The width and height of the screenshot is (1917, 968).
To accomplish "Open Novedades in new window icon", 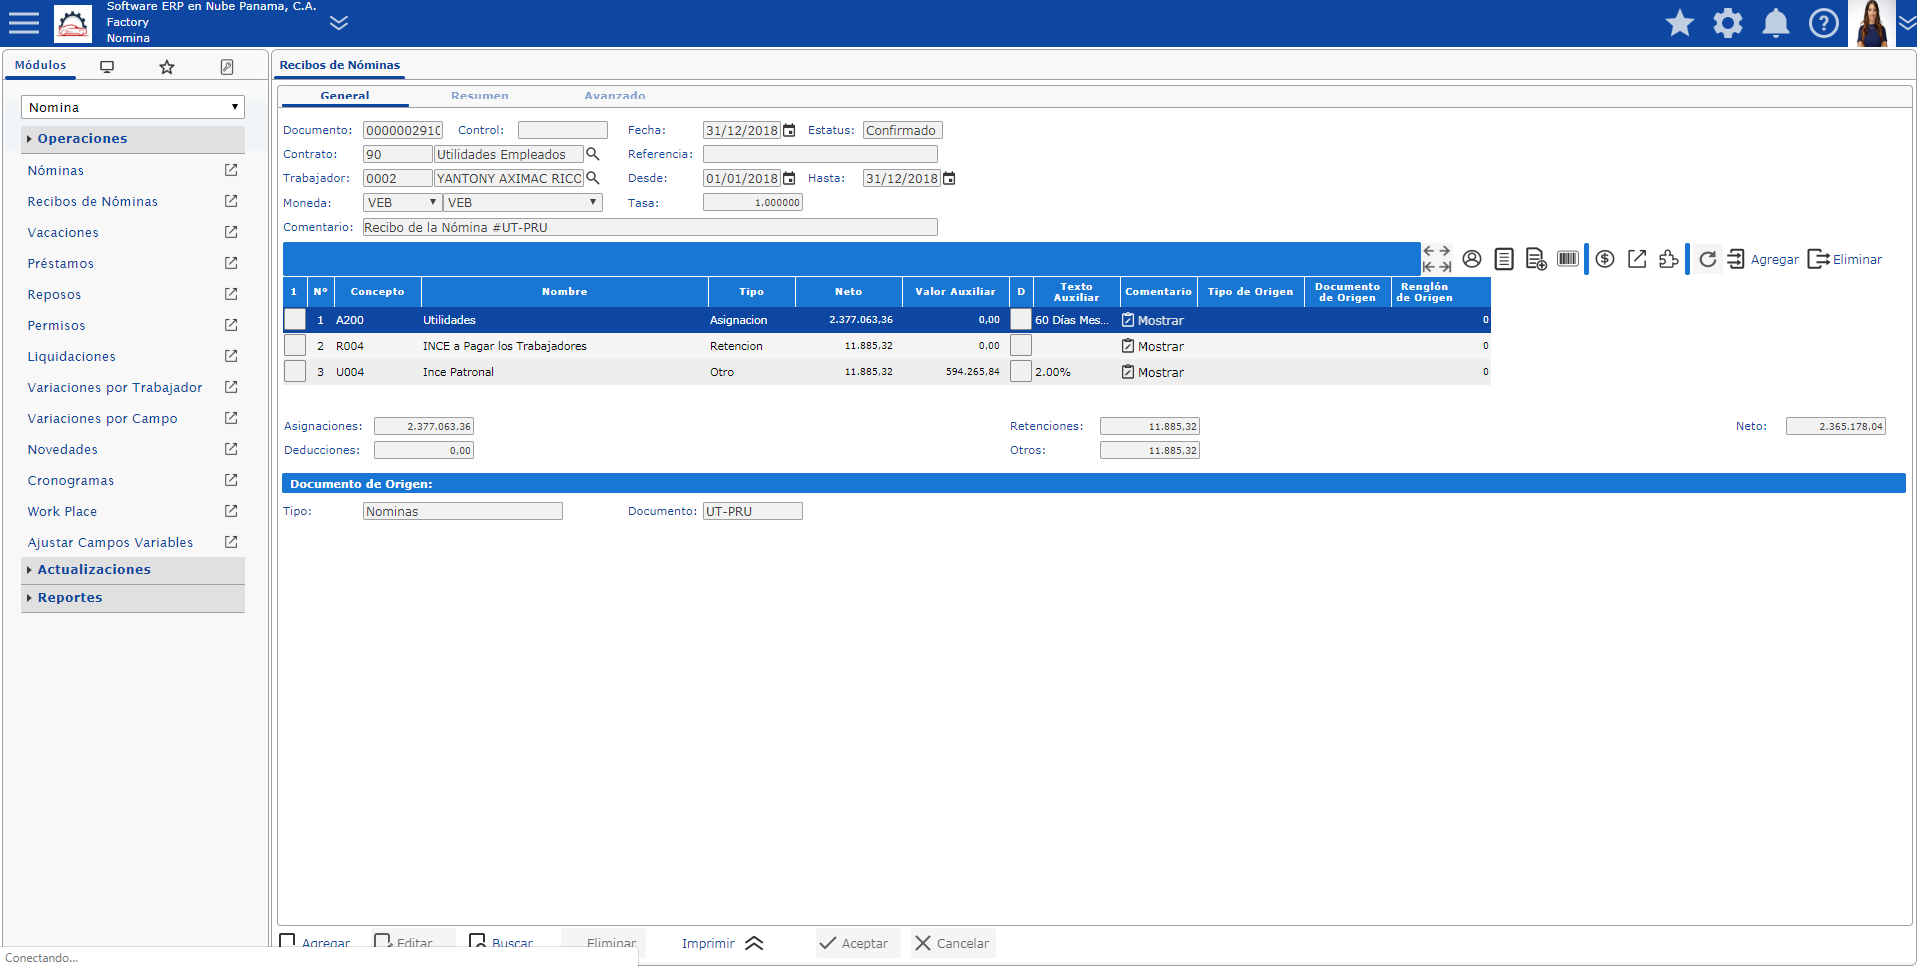I will coord(231,449).
